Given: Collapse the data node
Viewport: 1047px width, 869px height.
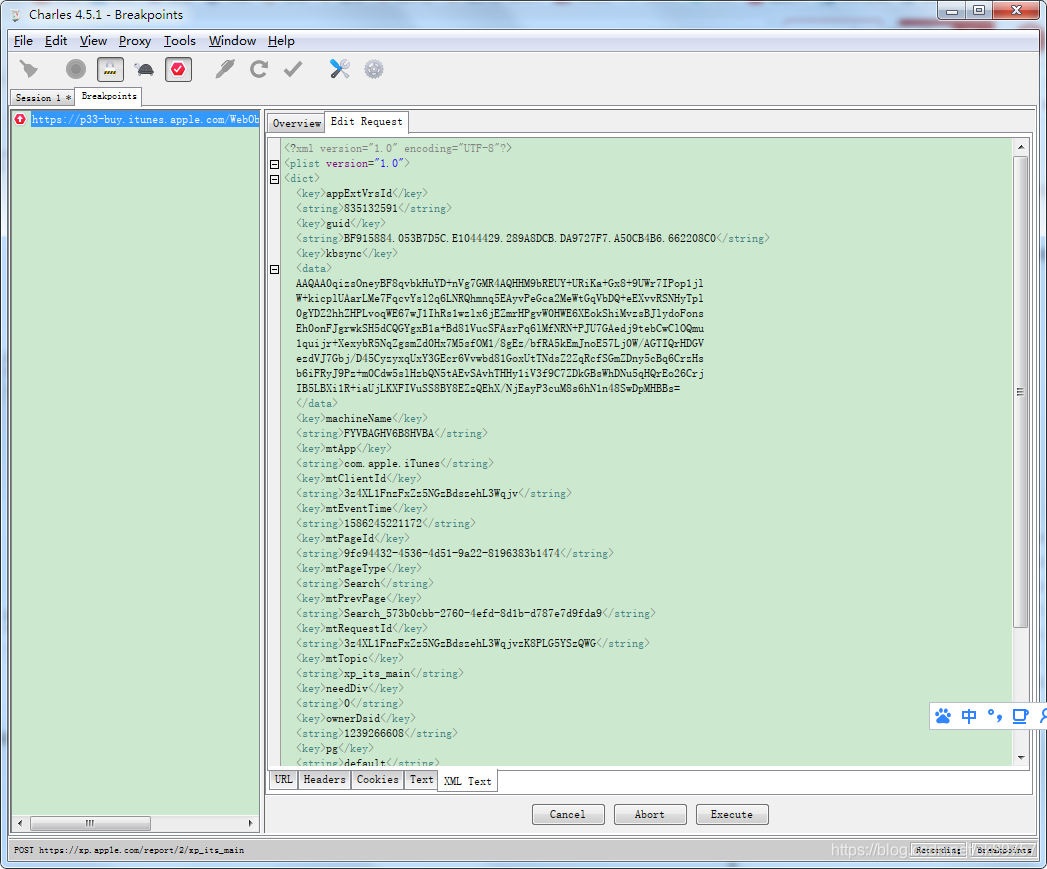Looking at the screenshot, I should [x=274, y=269].
